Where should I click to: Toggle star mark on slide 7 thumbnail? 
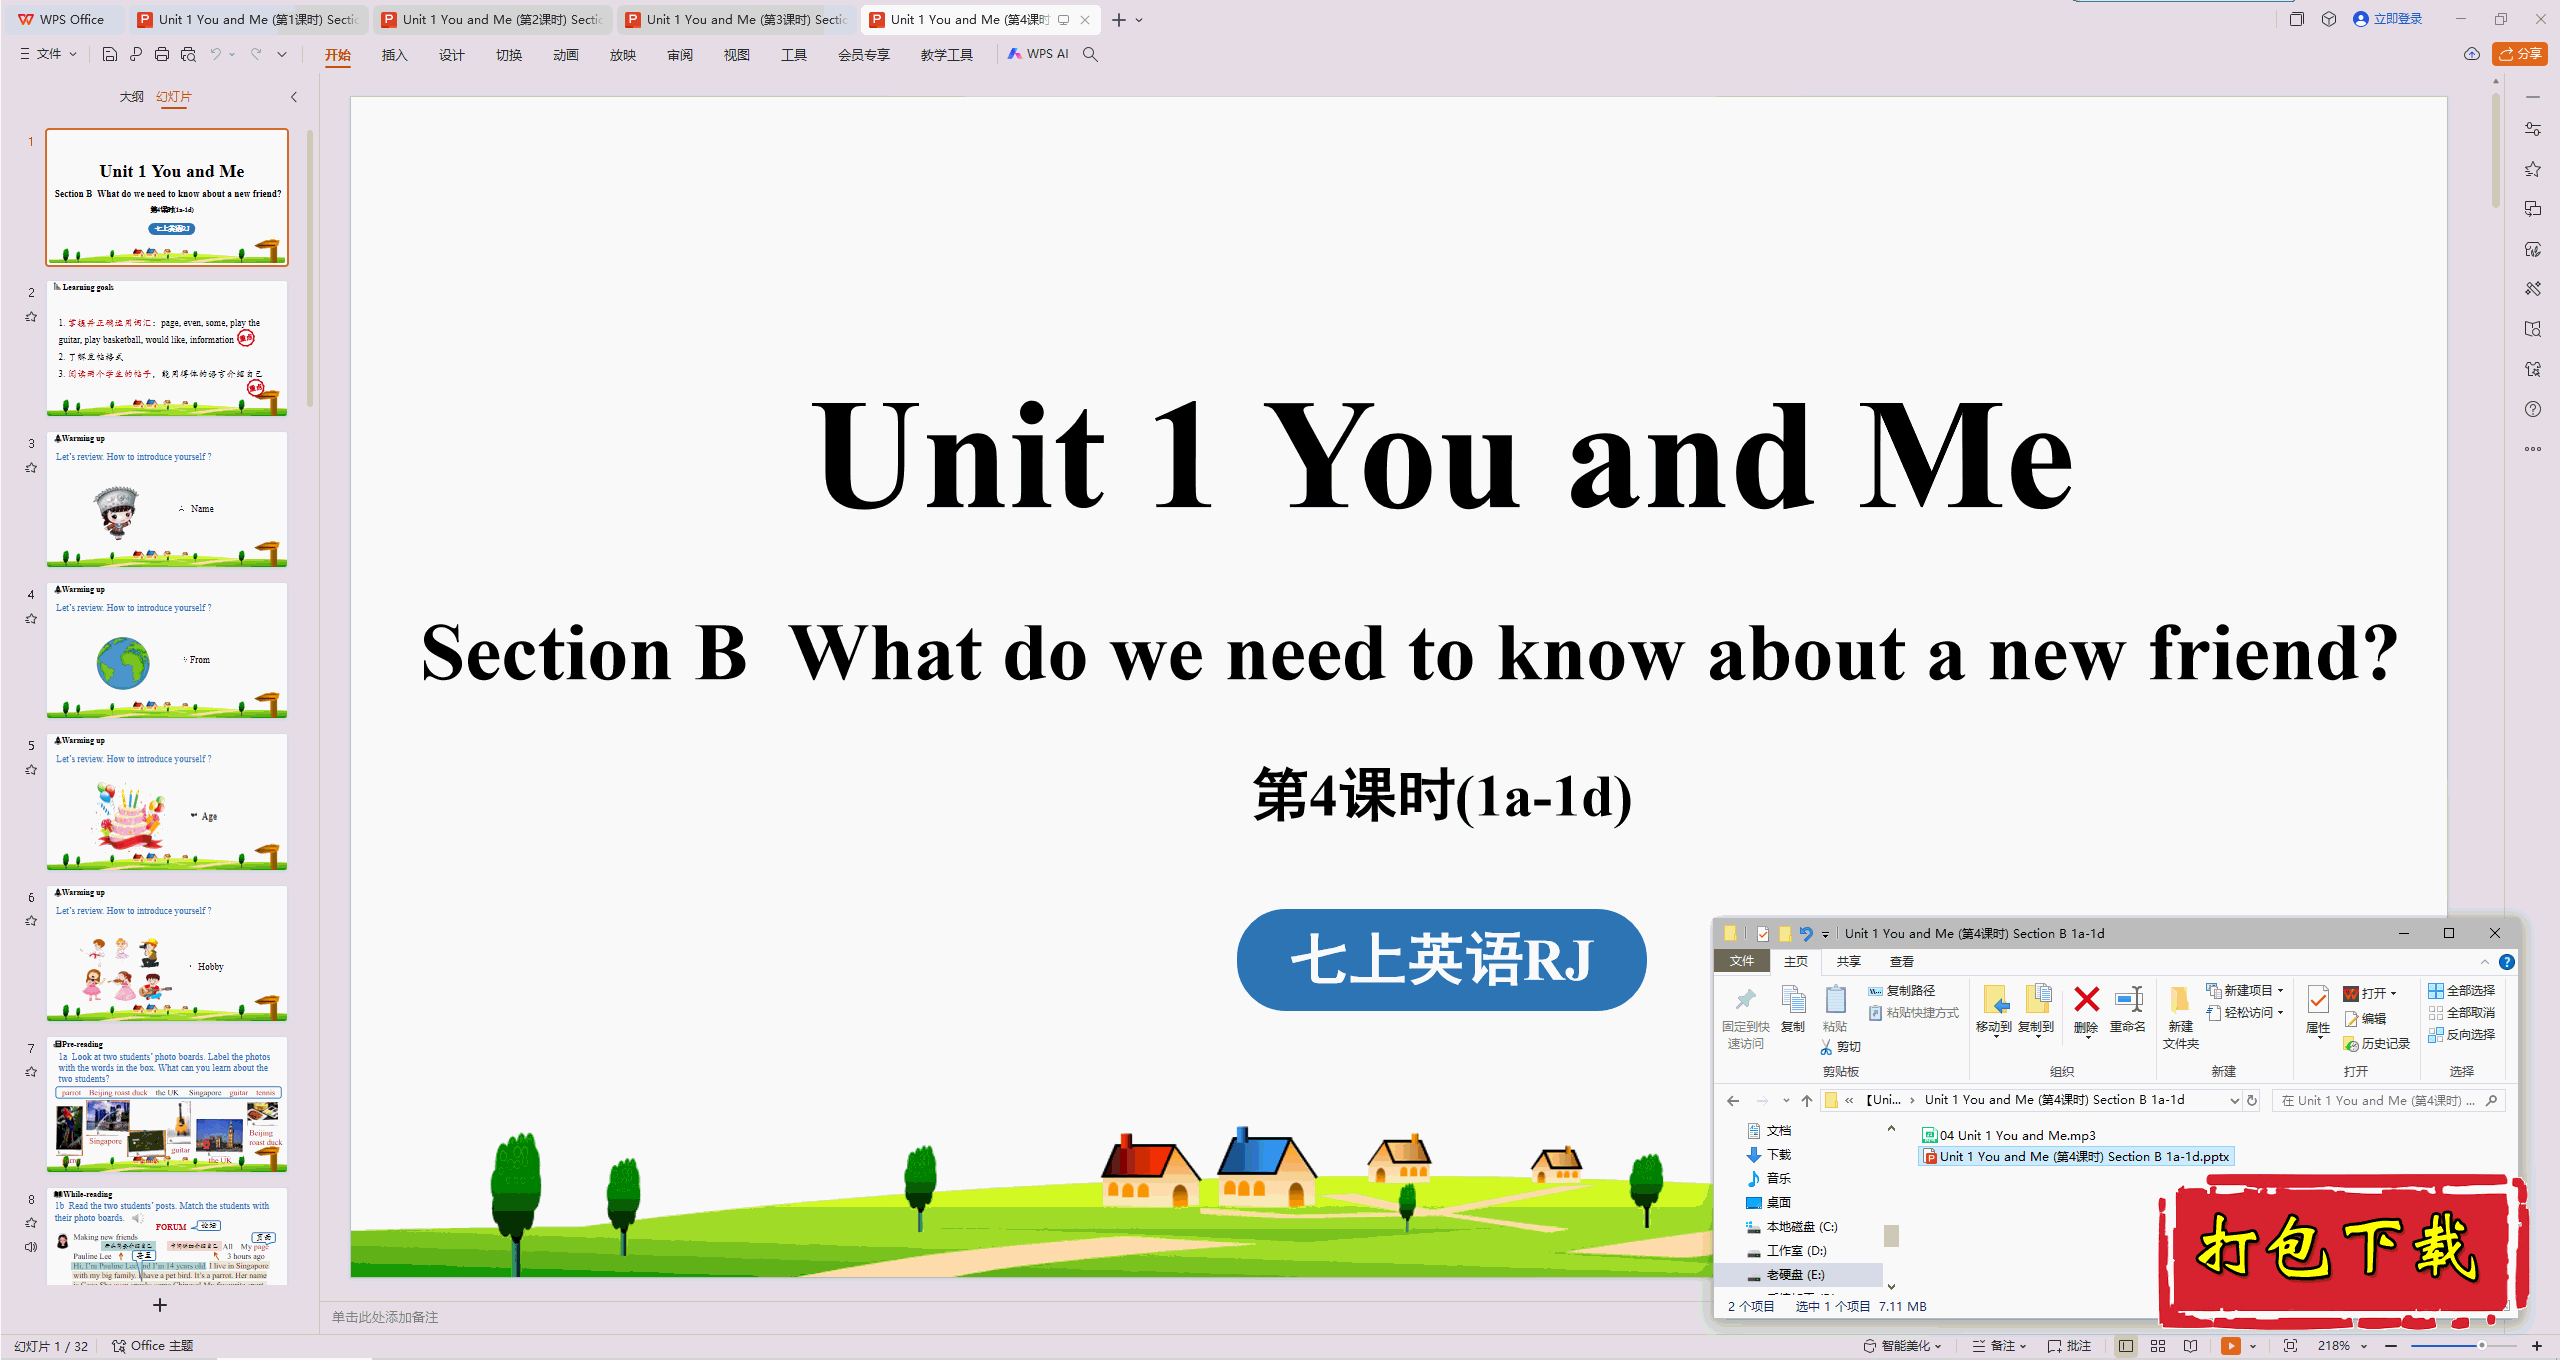click(31, 1072)
